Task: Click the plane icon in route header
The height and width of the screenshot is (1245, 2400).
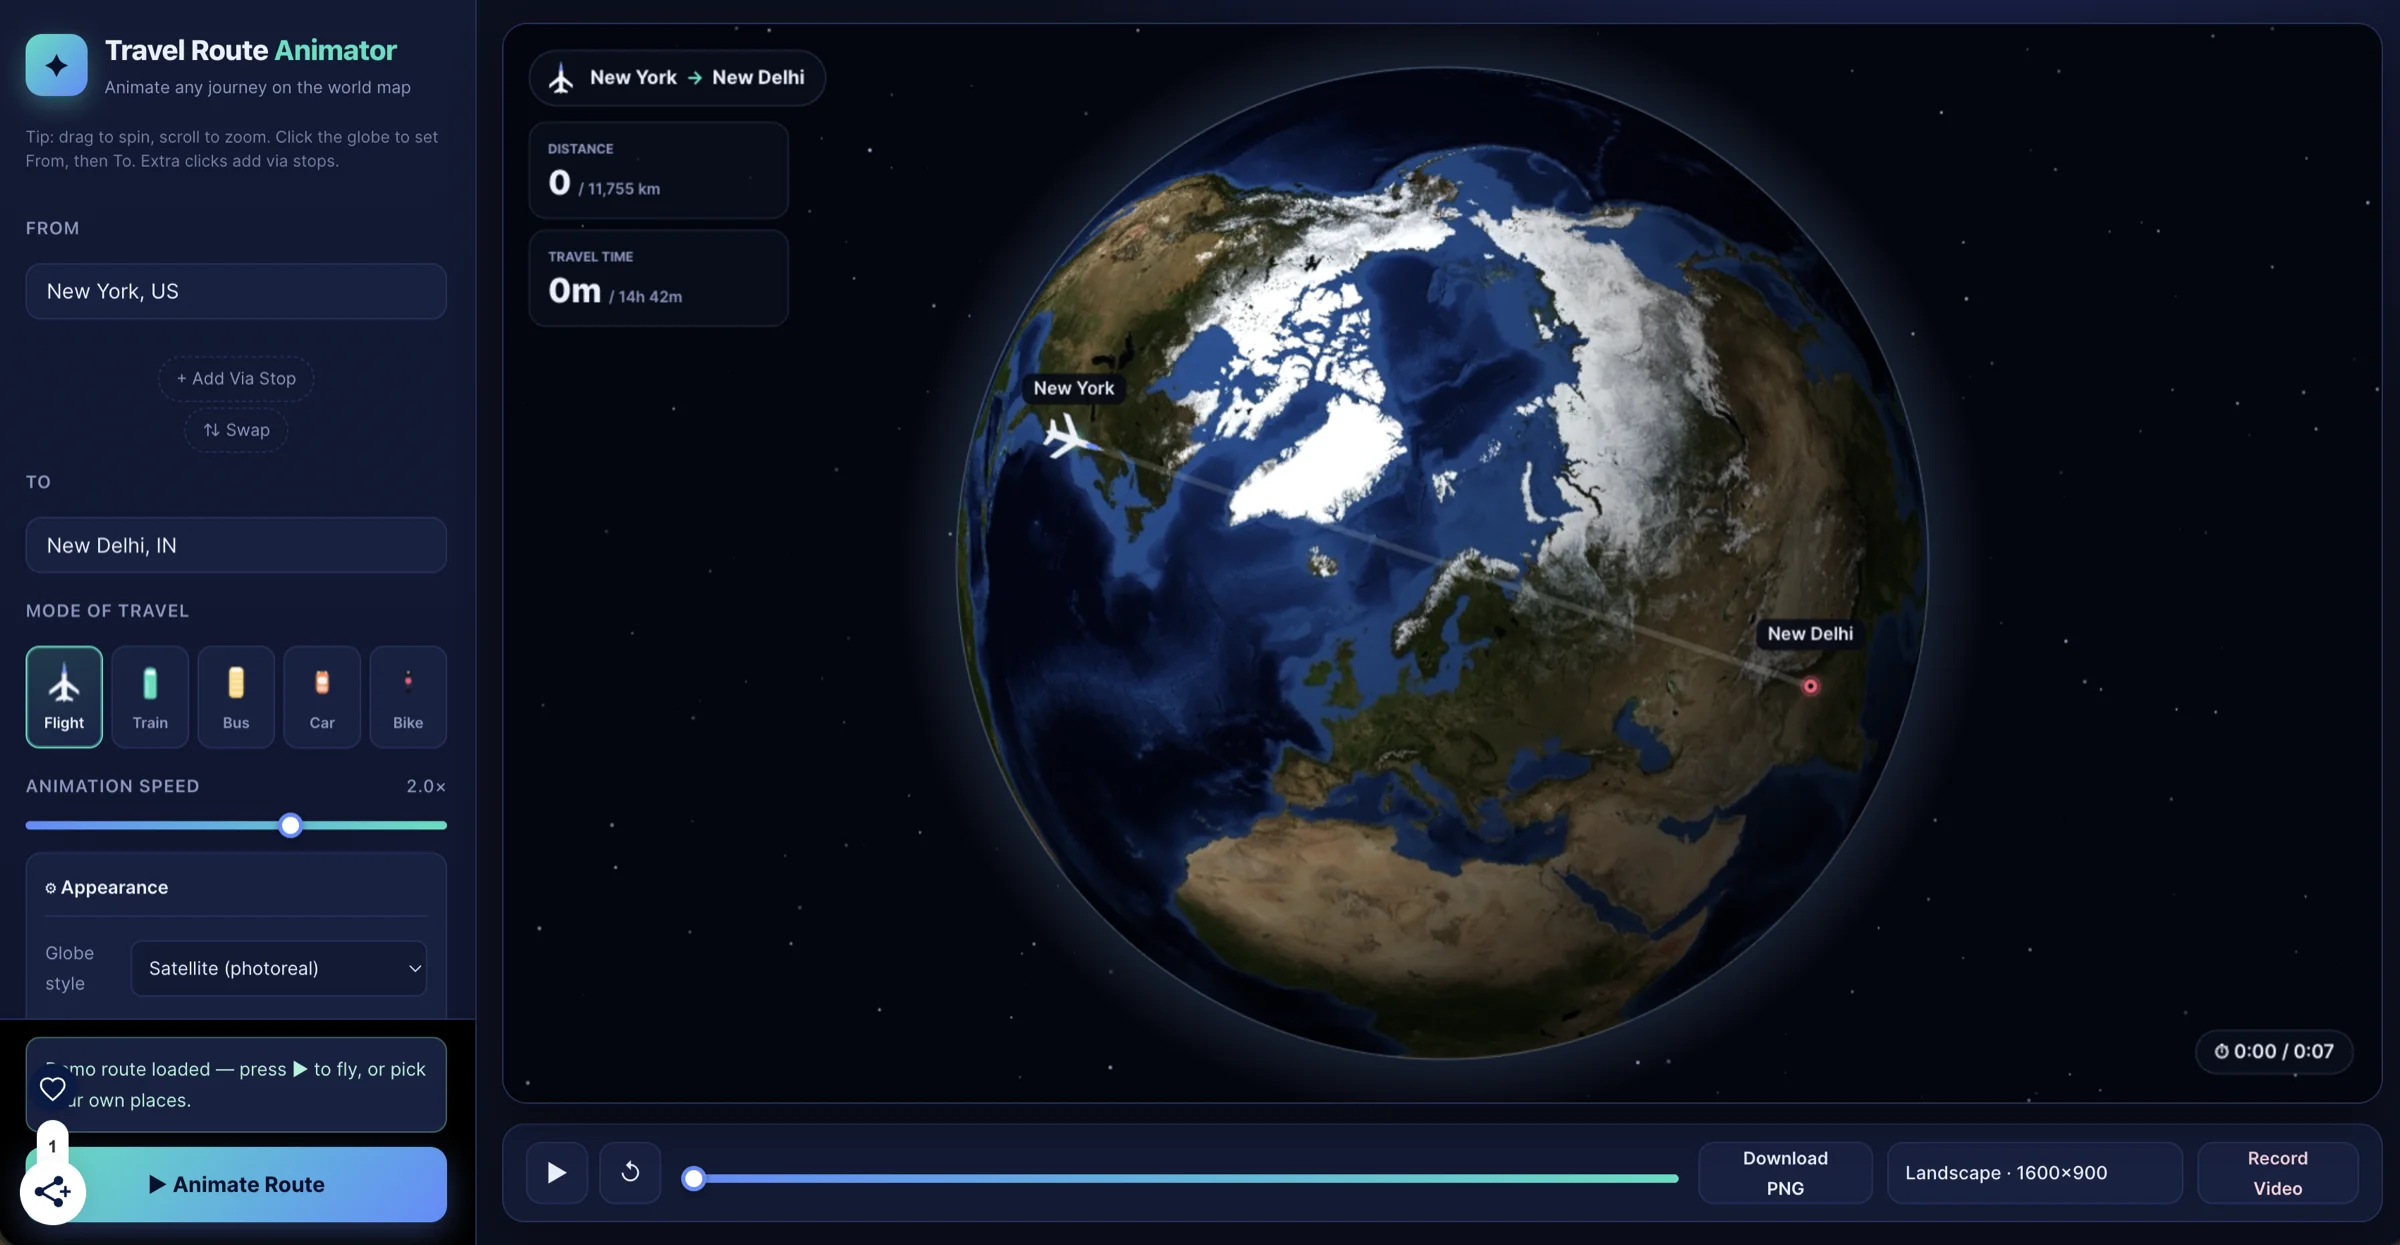Action: tap(561, 78)
